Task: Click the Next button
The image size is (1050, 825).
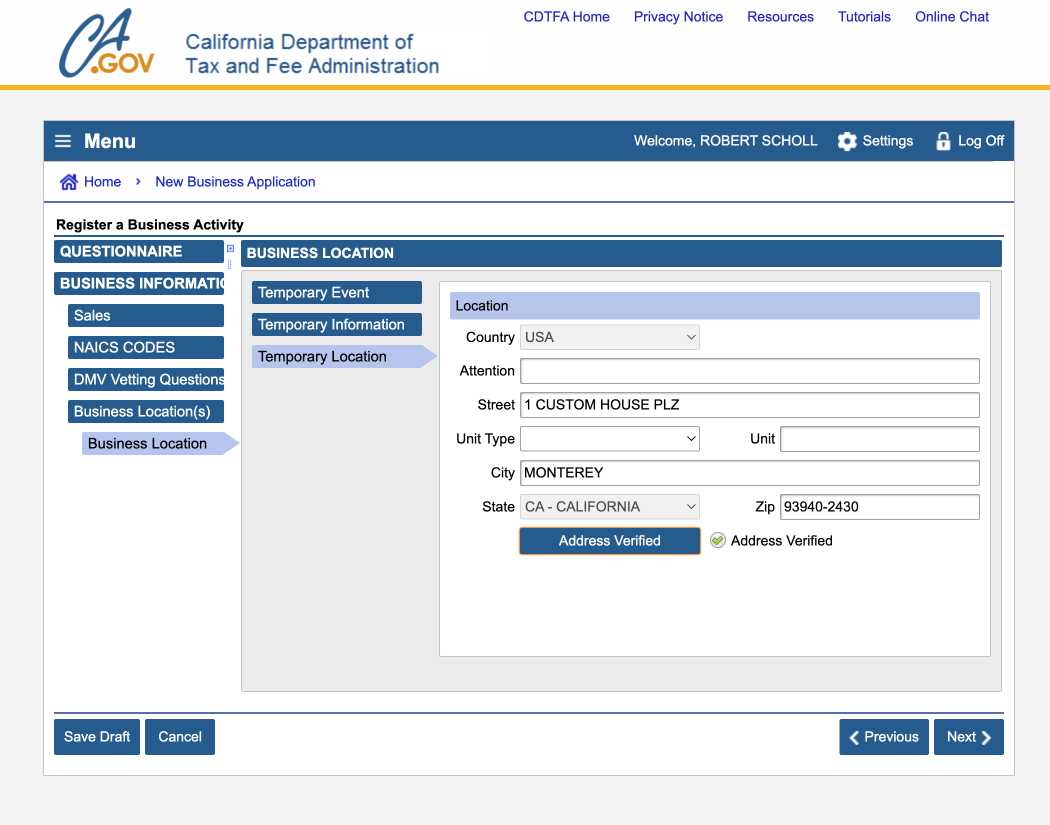Action: [x=968, y=737]
